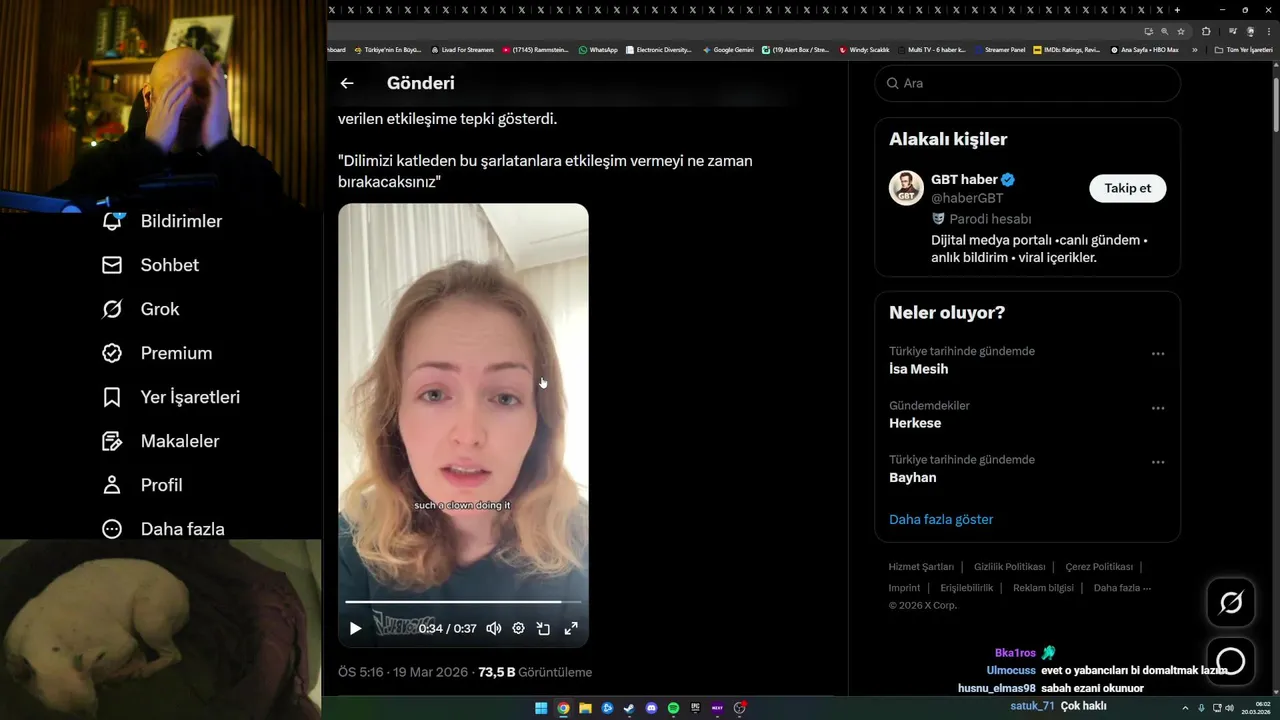Open Hizmet Şartları footer link
The width and height of the screenshot is (1280, 720).
point(921,567)
